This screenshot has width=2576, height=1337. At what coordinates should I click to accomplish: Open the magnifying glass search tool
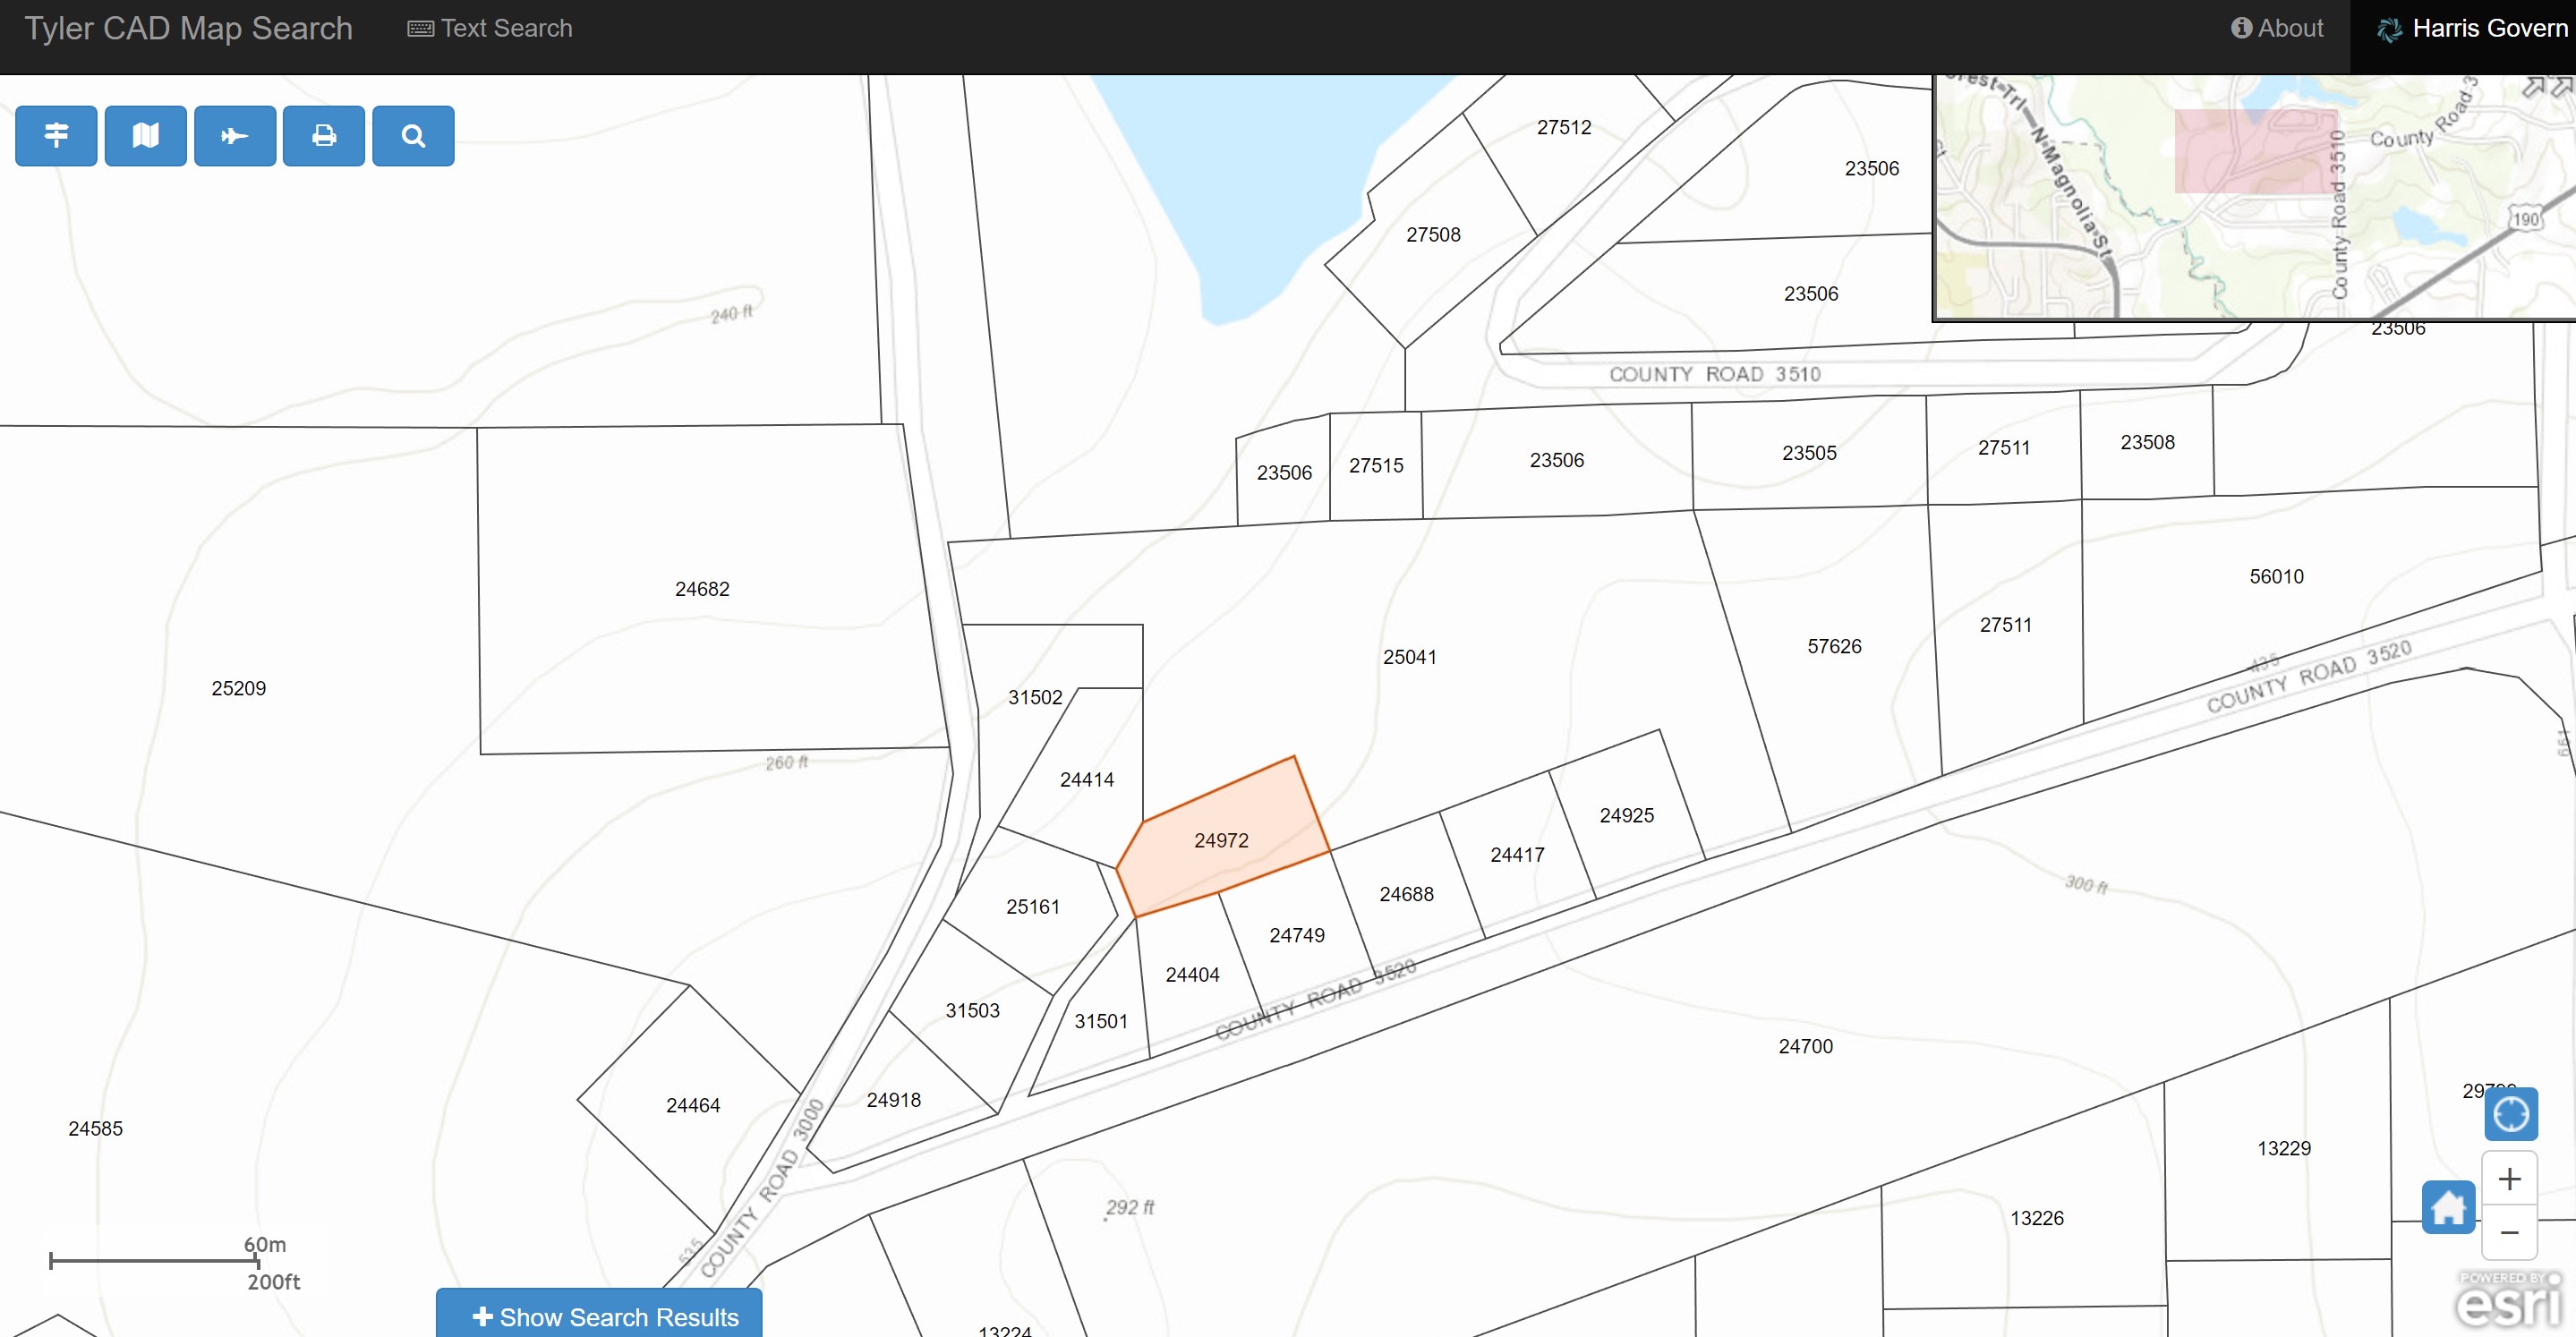[x=413, y=135]
